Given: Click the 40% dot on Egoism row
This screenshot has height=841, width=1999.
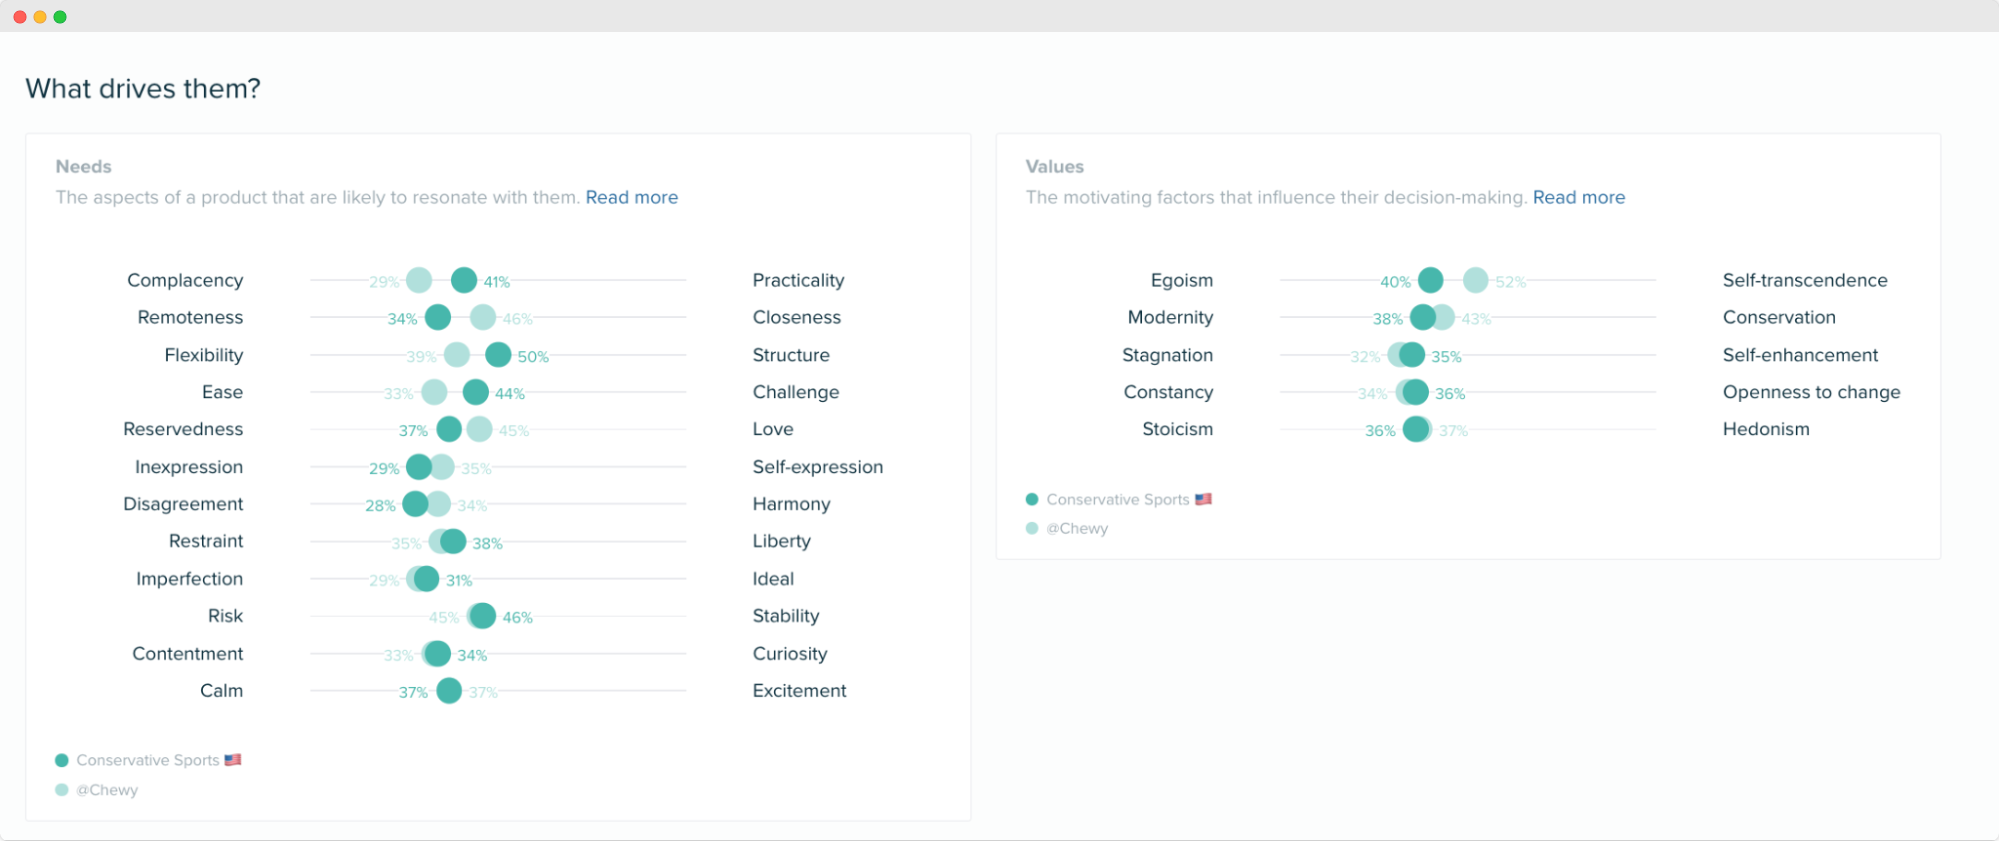Looking at the screenshot, I should click(1431, 280).
